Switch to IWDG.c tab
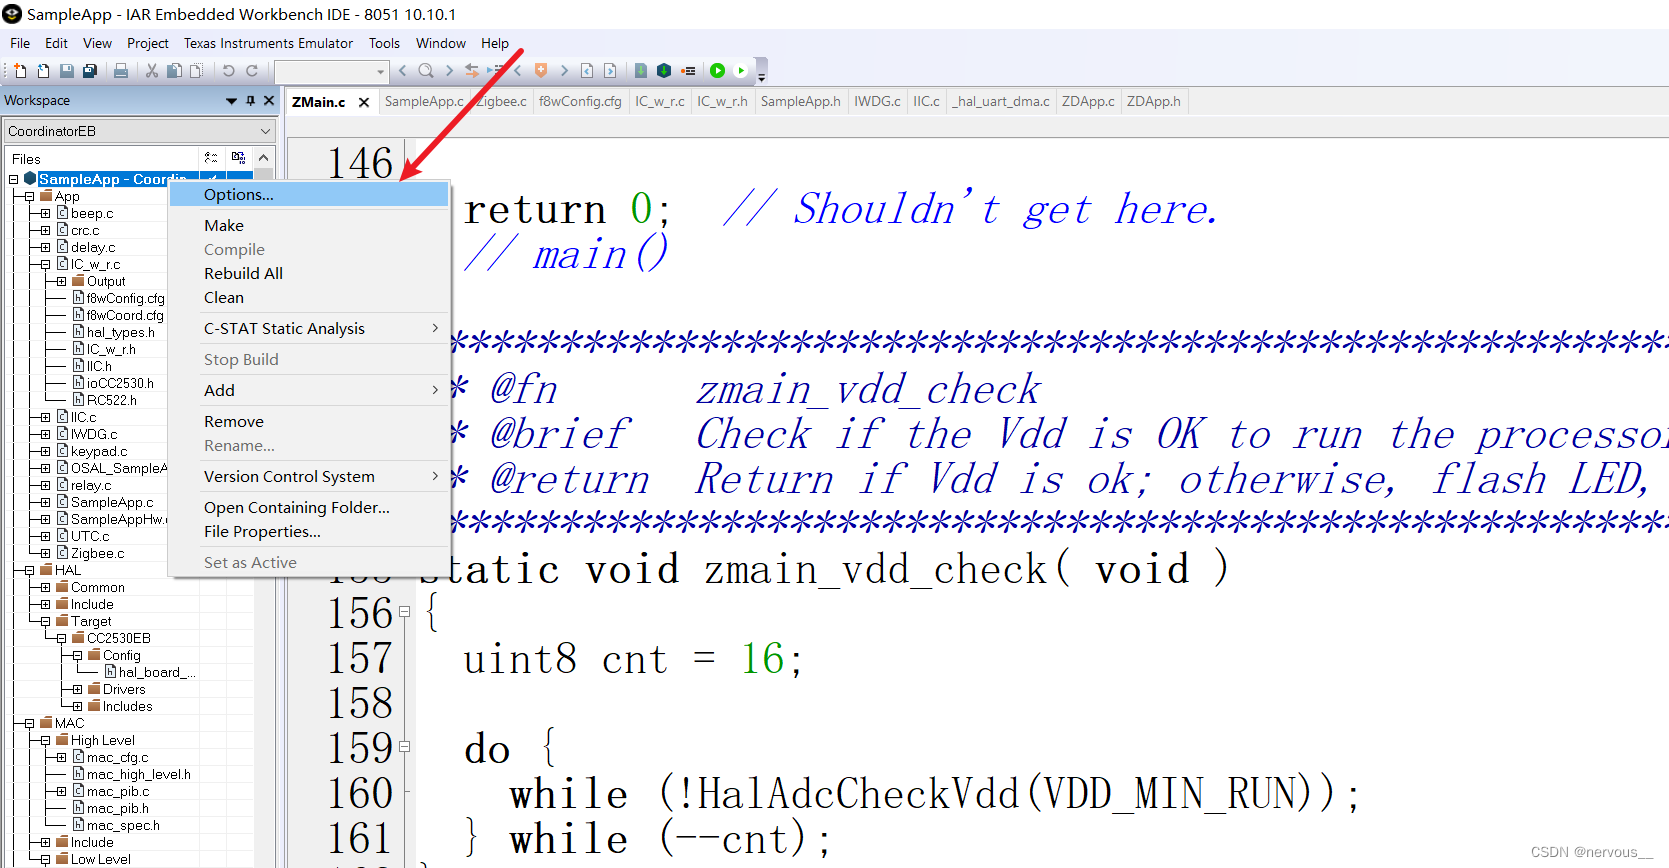 pyautogui.click(x=877, y=101)
